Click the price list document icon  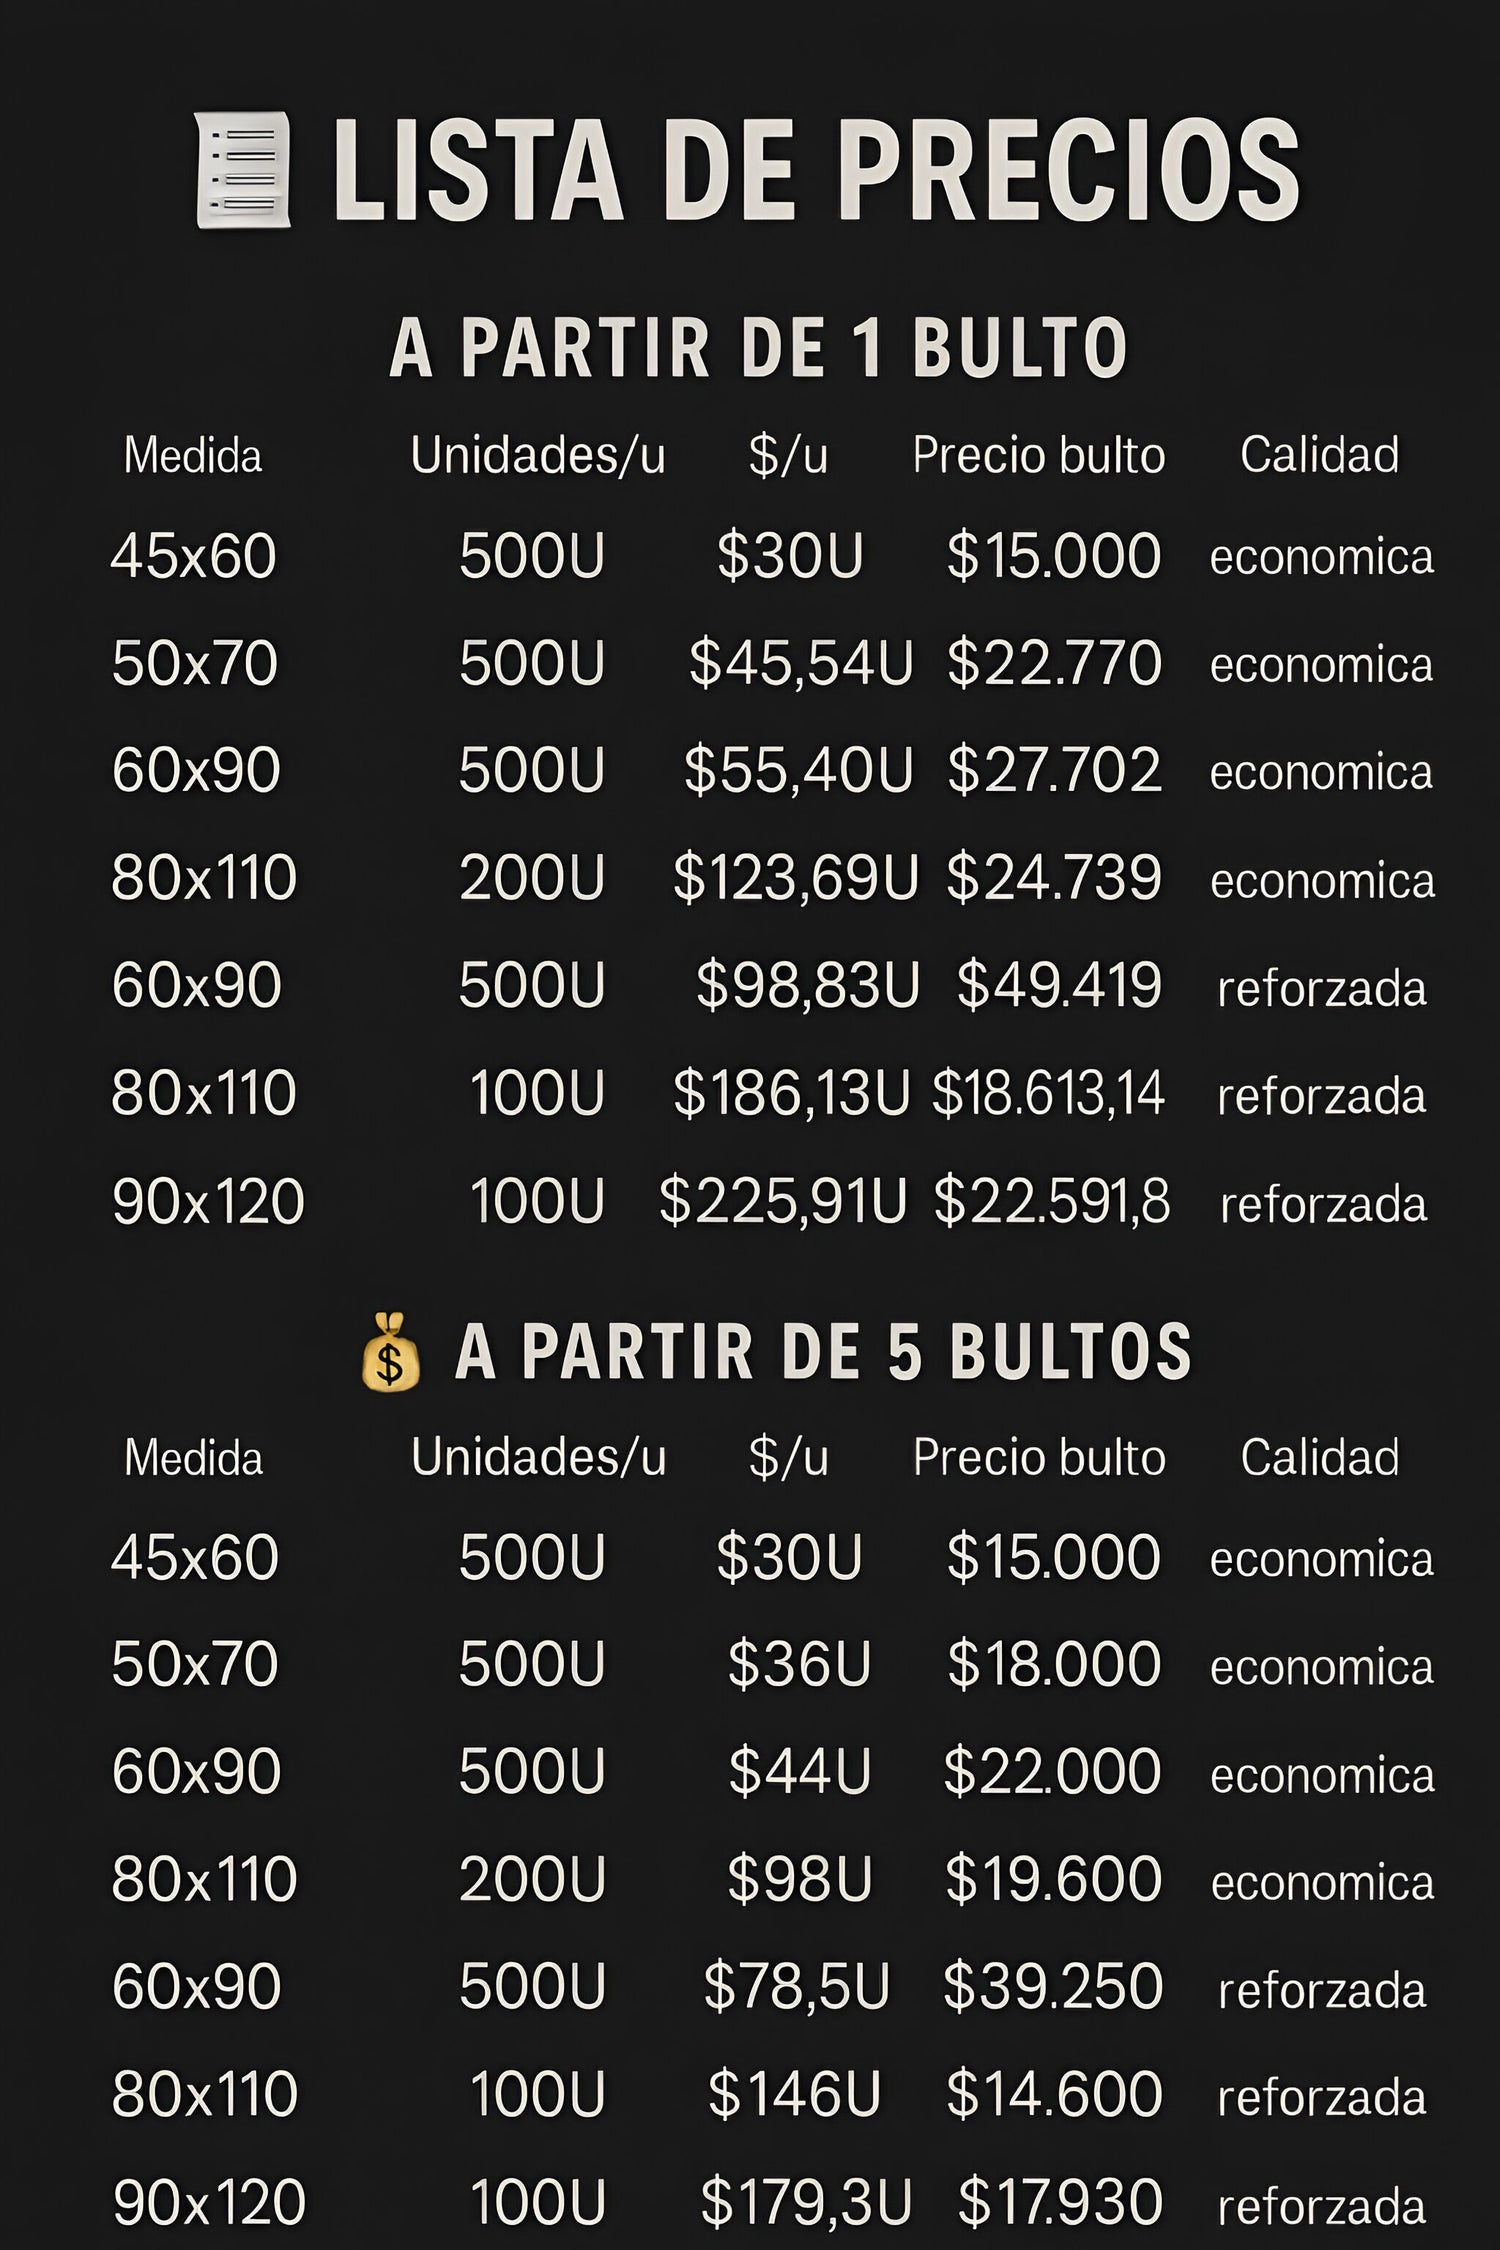[x=243, y=170]
